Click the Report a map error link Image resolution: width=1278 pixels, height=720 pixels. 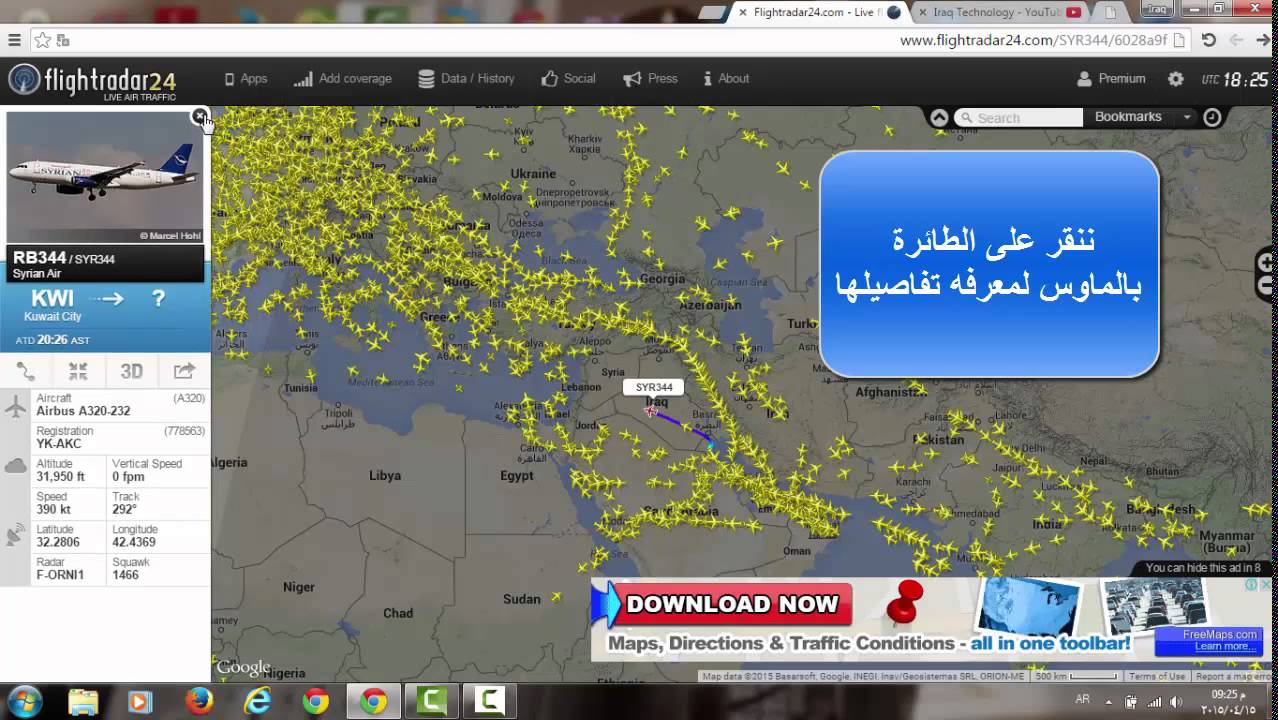1236,677
